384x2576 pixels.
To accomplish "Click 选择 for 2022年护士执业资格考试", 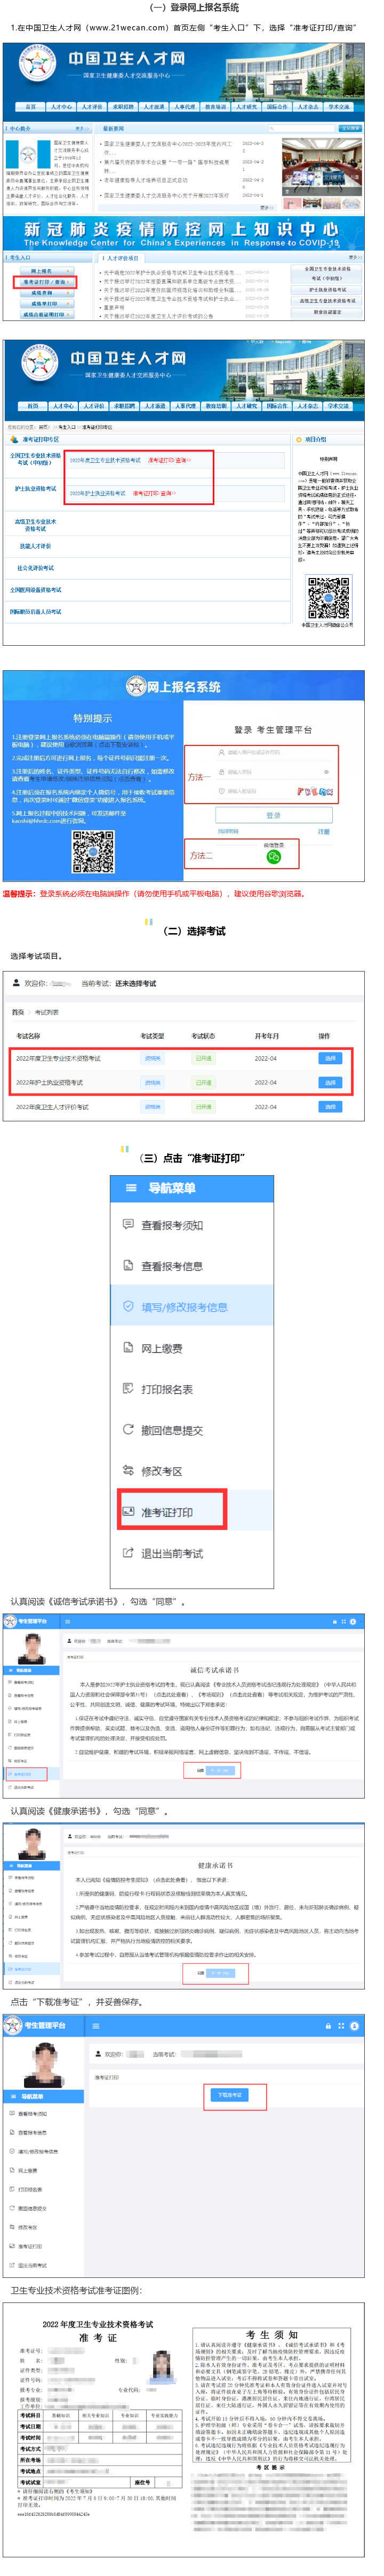I will tap(330, 1082).
